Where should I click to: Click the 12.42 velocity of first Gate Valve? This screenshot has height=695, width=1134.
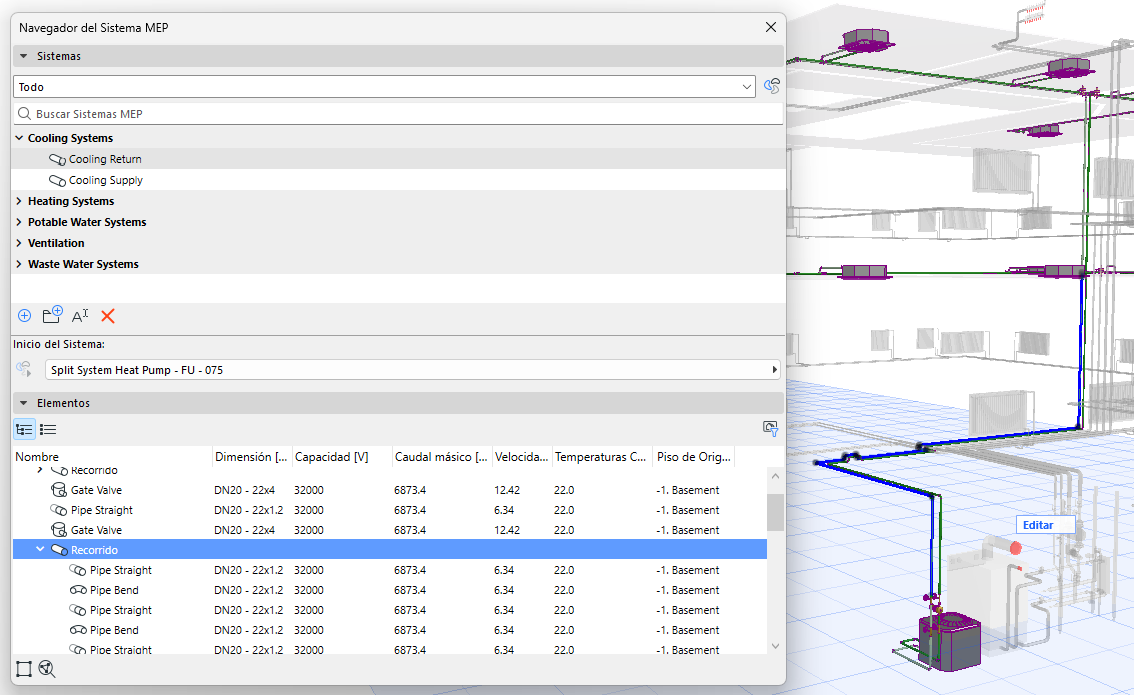tap(507, 490)
